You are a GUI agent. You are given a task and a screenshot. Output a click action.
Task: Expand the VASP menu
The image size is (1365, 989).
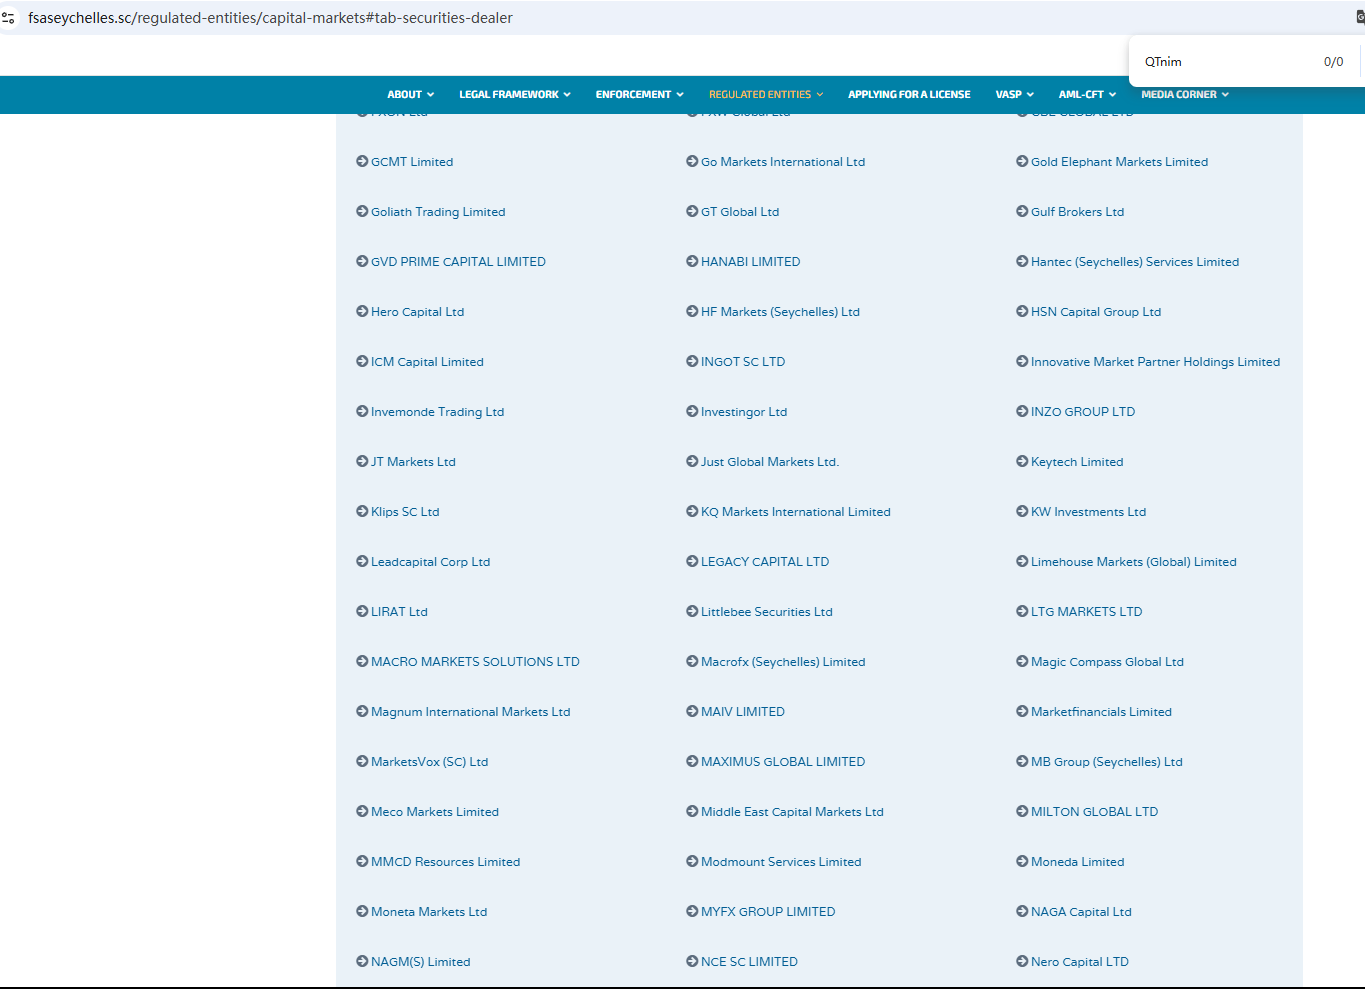pos(1015,94)
